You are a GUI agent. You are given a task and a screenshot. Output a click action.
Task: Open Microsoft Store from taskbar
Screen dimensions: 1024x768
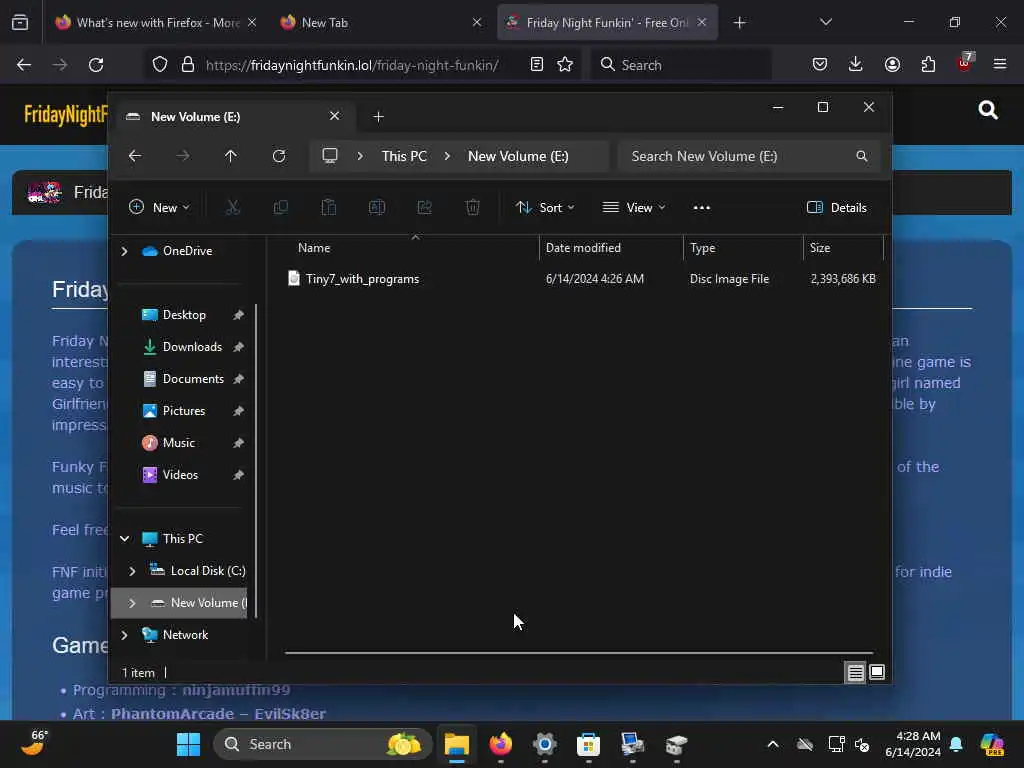588,744
